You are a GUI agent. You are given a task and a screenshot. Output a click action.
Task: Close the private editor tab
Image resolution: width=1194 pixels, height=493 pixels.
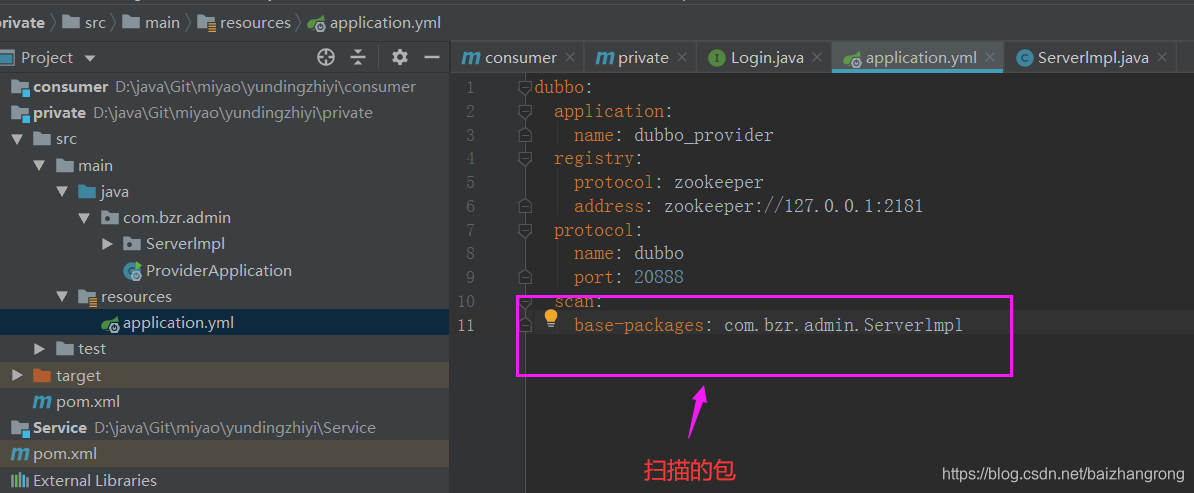pyautogui.click(x=682, y=57)
